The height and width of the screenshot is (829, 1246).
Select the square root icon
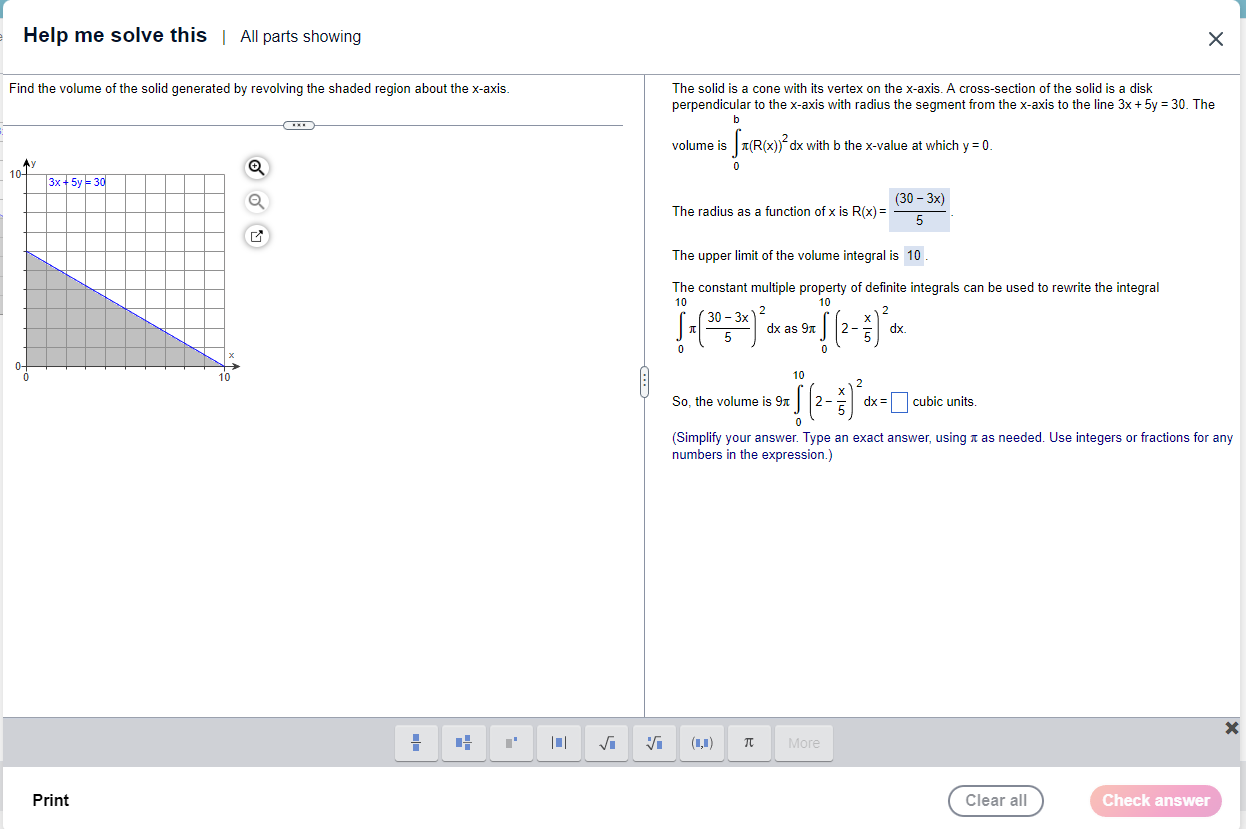pyautogui.click(x=606, y=743)
